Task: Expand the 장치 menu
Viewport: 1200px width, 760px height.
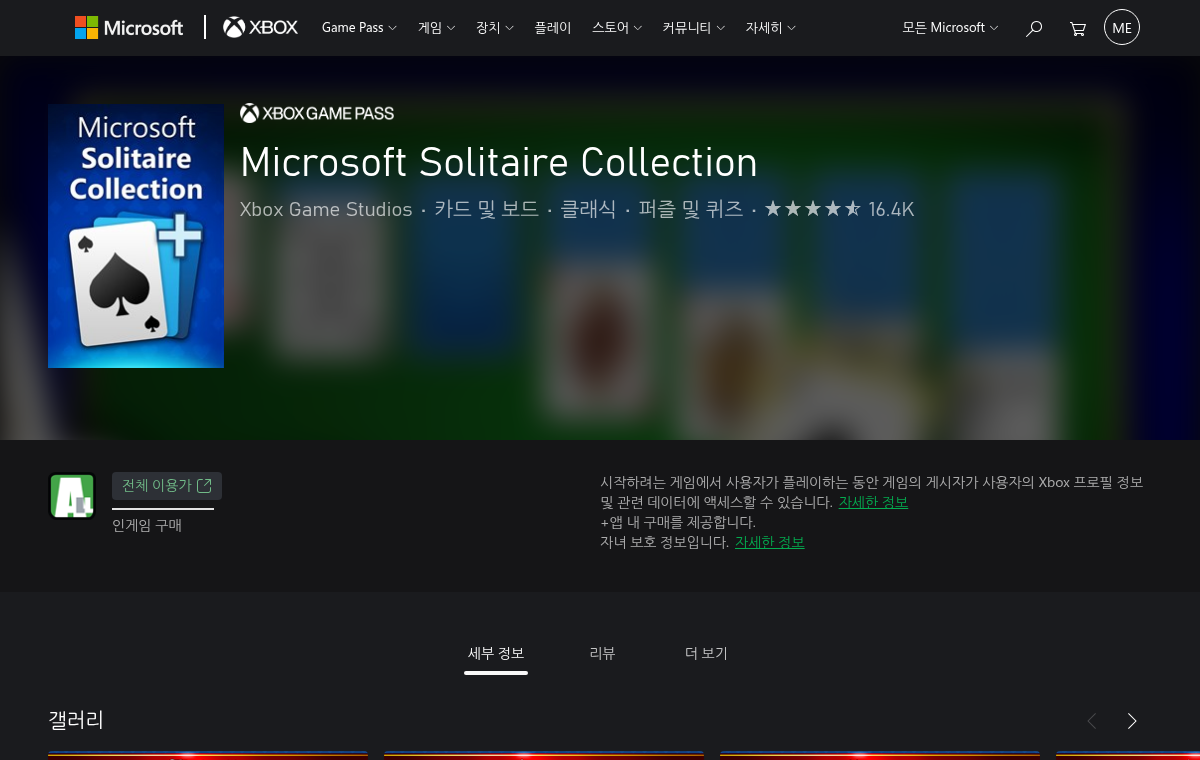Action: [x=495, y=28]
